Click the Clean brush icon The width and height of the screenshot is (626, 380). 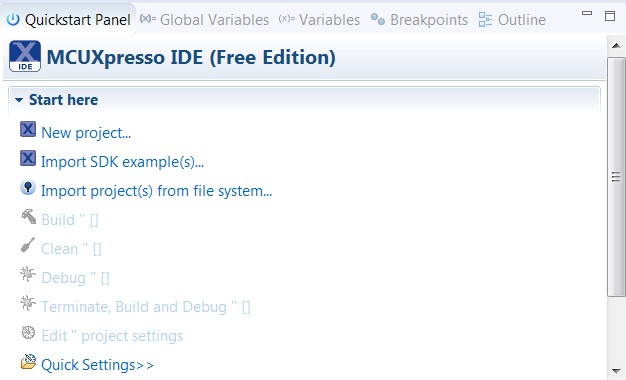[28, 245]
